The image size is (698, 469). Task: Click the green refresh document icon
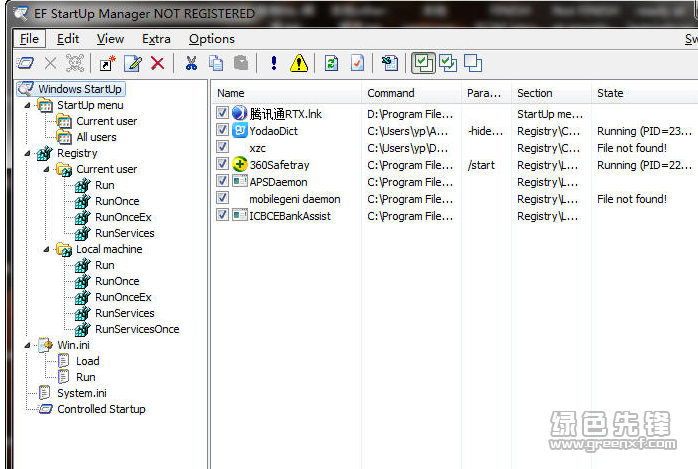(x=332, y=63)
